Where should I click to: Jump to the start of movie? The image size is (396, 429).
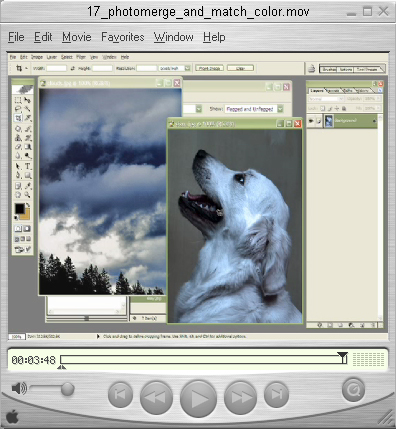pyautogui.click(x=120, y=395)
